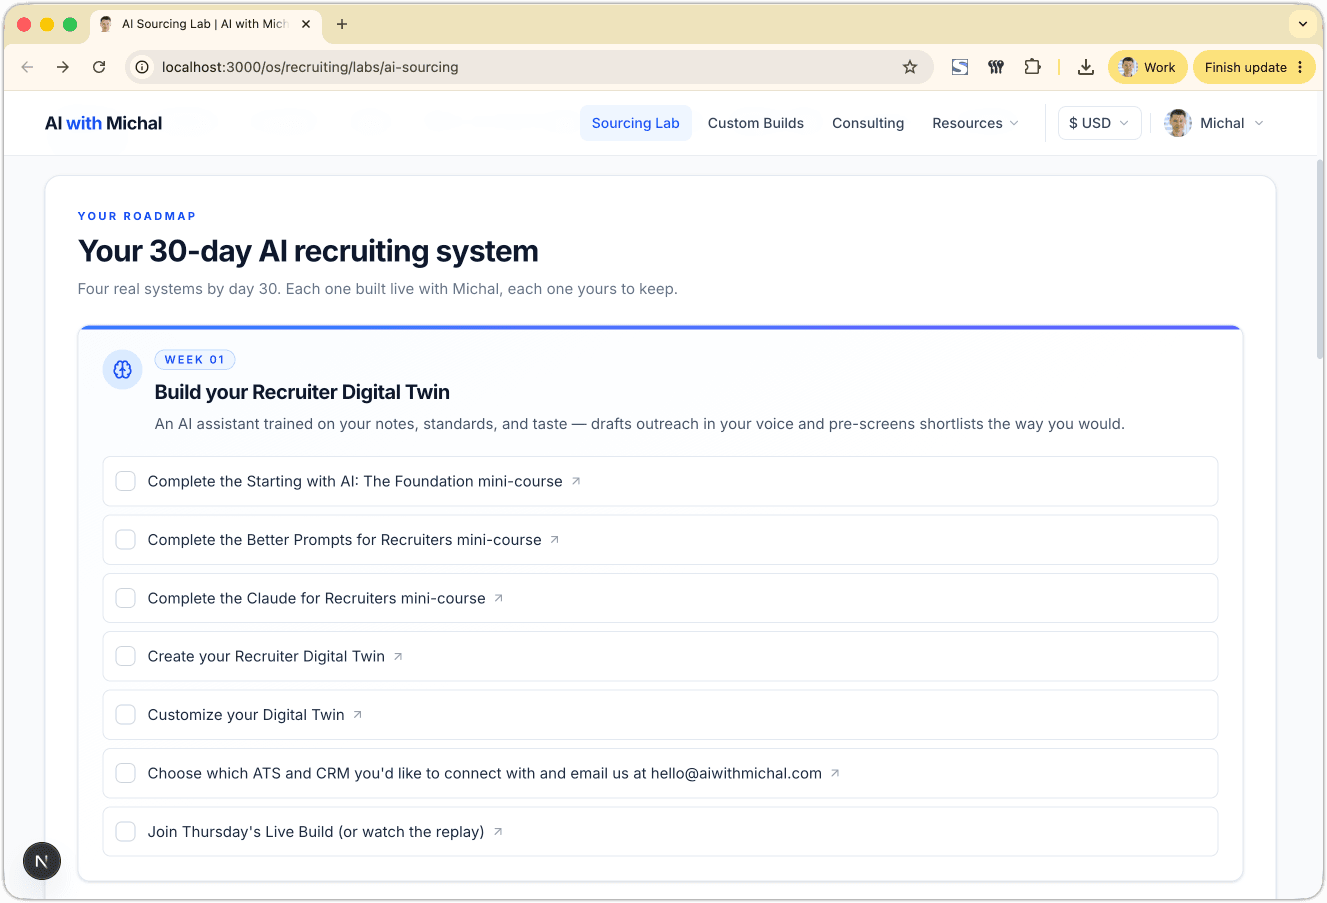Click the Your 30-day AI recruiting system title
The image size is (1327, 903).
pos(308,251)
